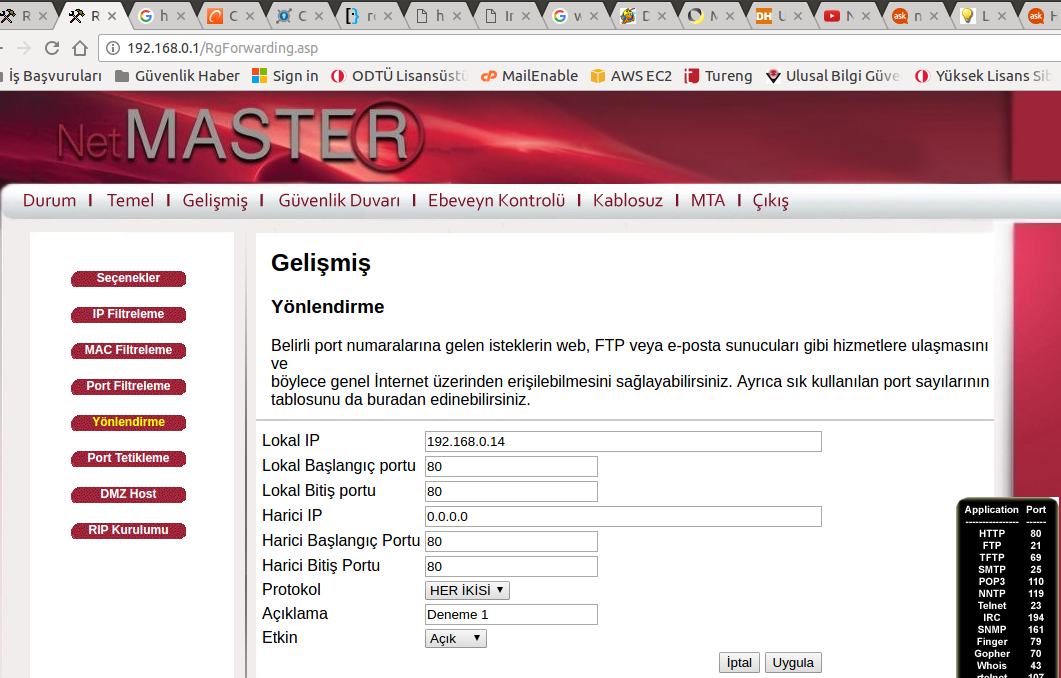The height and width of the screenshot is (678, 1061).
Task: Click the Microsoft Sign in bookmark
Action: pyautogui.click(x=285, y=76)
